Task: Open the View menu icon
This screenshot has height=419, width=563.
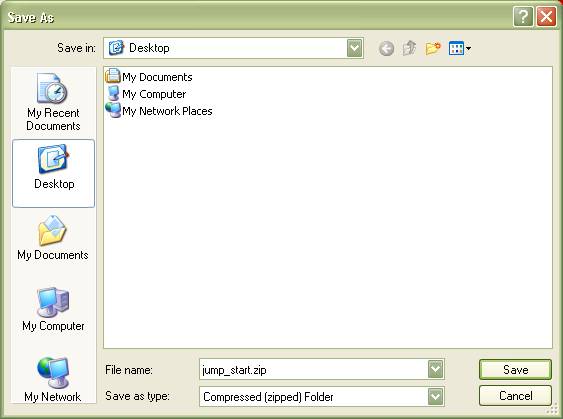Action: [460, 48]
